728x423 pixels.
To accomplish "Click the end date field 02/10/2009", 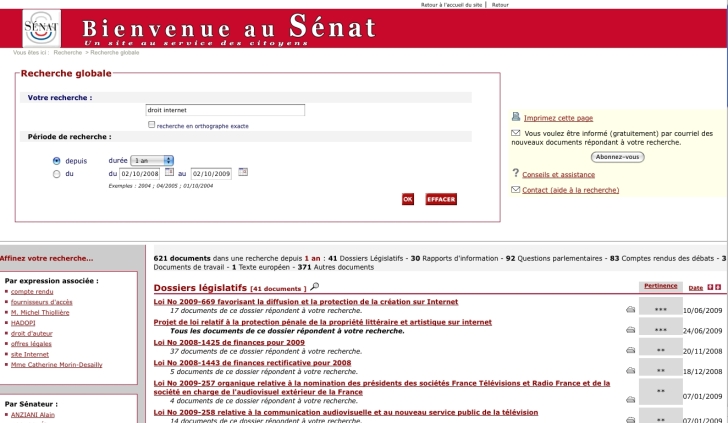I will [211, 174].
